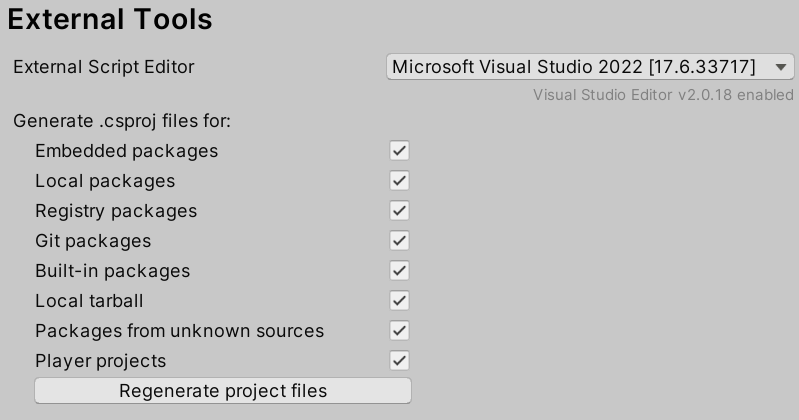Screen dimensions: 799x420
Task: Disable the Player projects checkbox
Action: tap(400, 361)
